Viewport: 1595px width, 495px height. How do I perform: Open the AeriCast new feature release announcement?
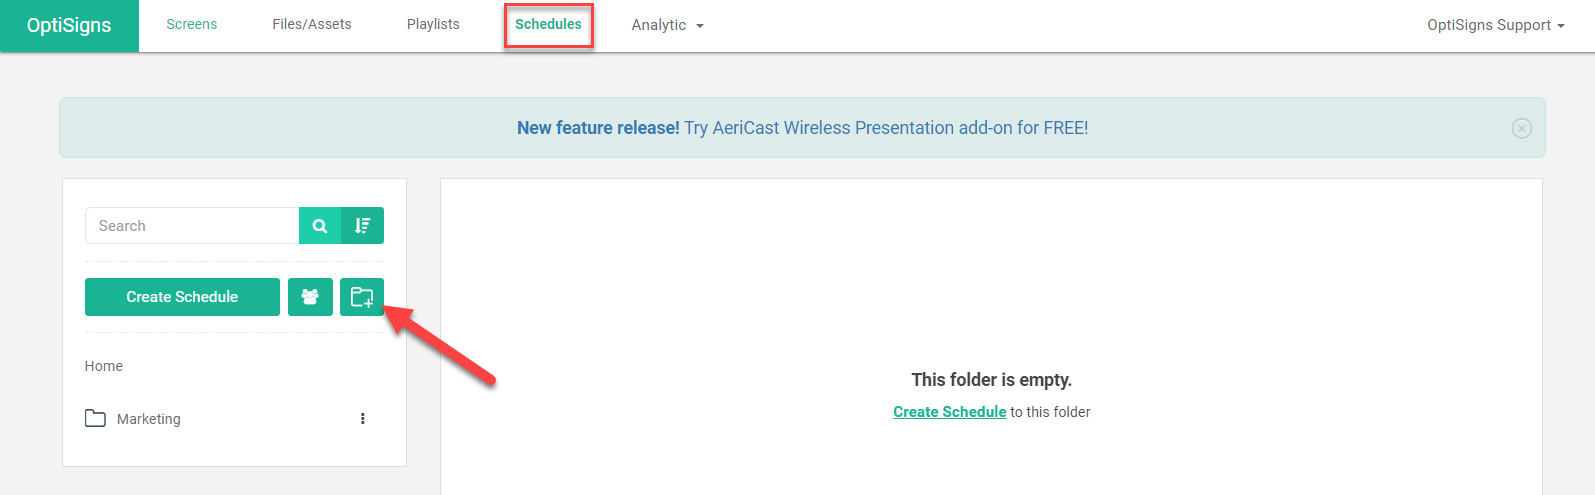[802, 128]
